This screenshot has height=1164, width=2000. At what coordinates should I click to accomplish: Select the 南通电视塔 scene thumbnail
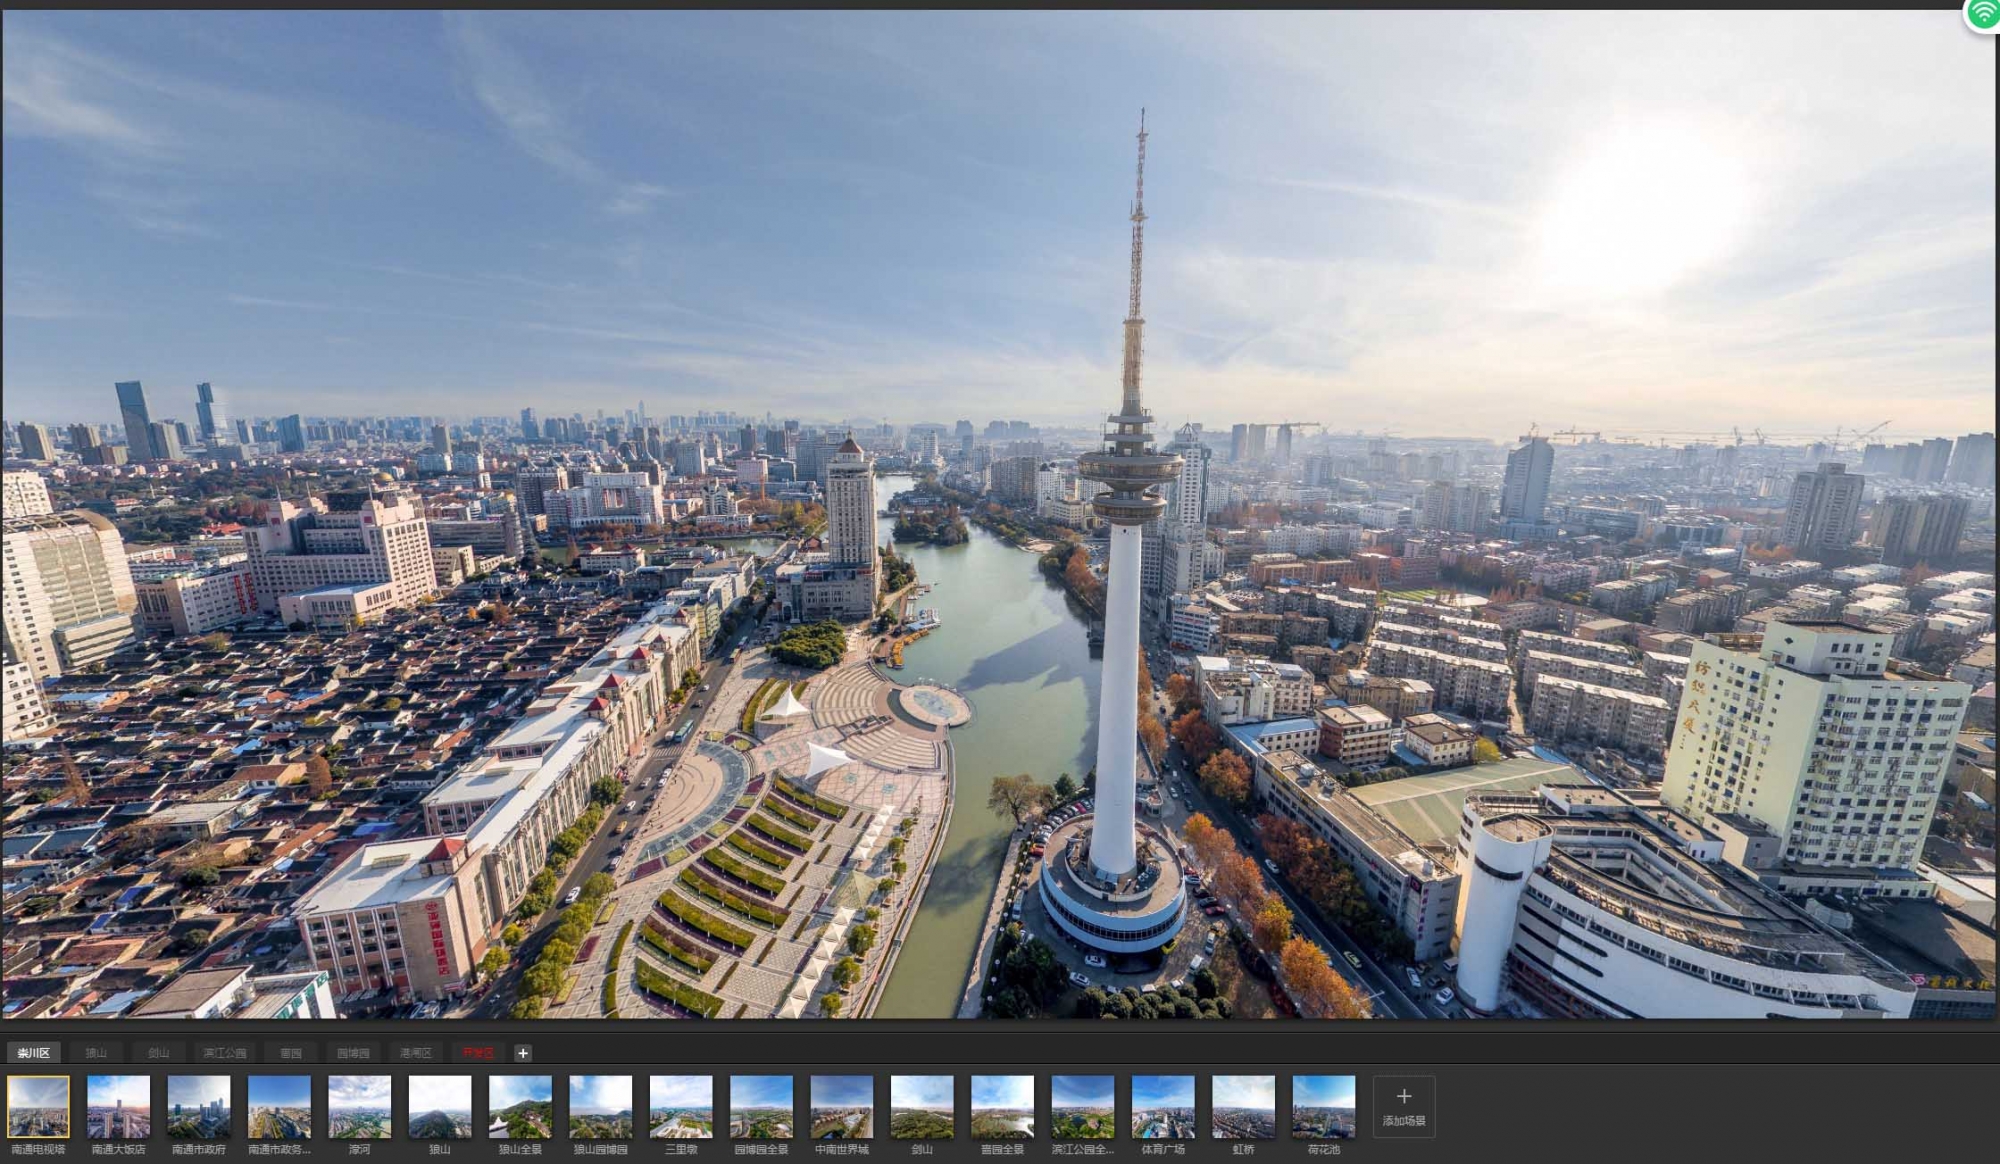click(x=38, y=1106)
